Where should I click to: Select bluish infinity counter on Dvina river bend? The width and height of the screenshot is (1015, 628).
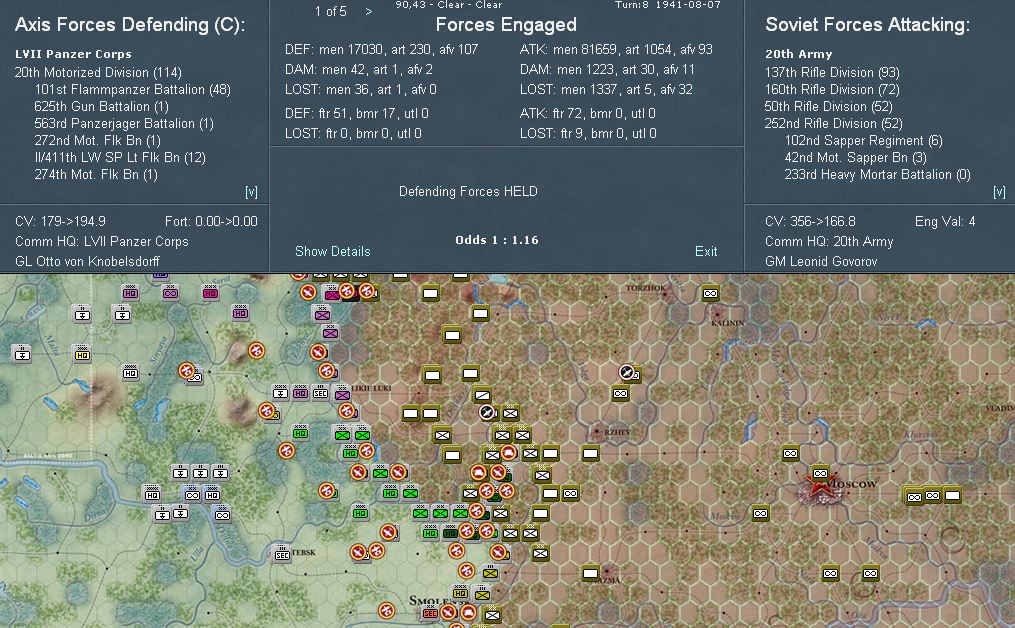(x=222, y=515)
